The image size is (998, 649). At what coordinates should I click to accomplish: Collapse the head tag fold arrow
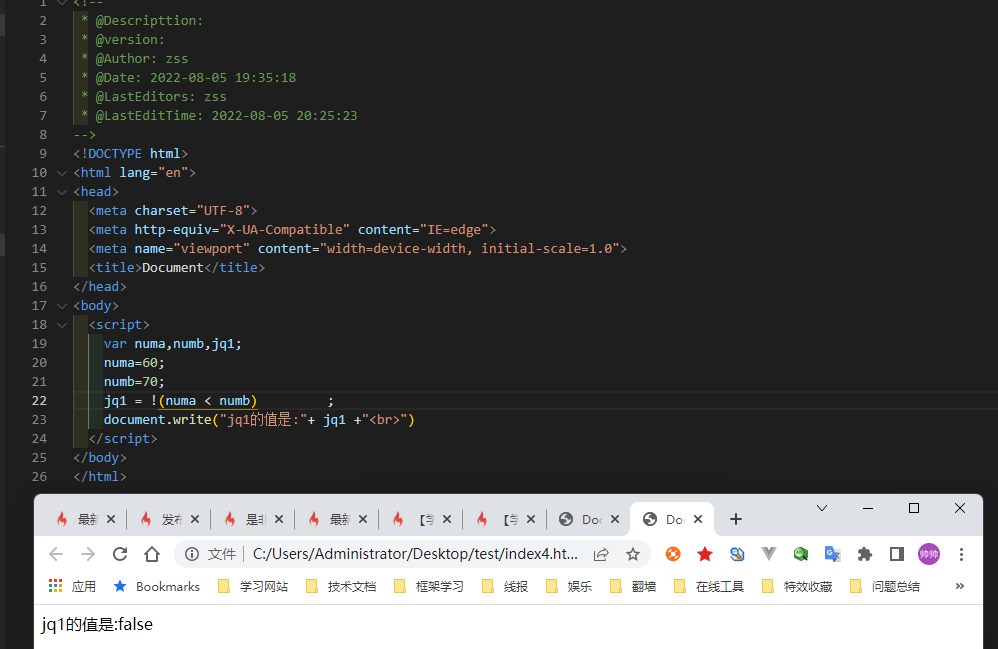(x=62, y=192)
